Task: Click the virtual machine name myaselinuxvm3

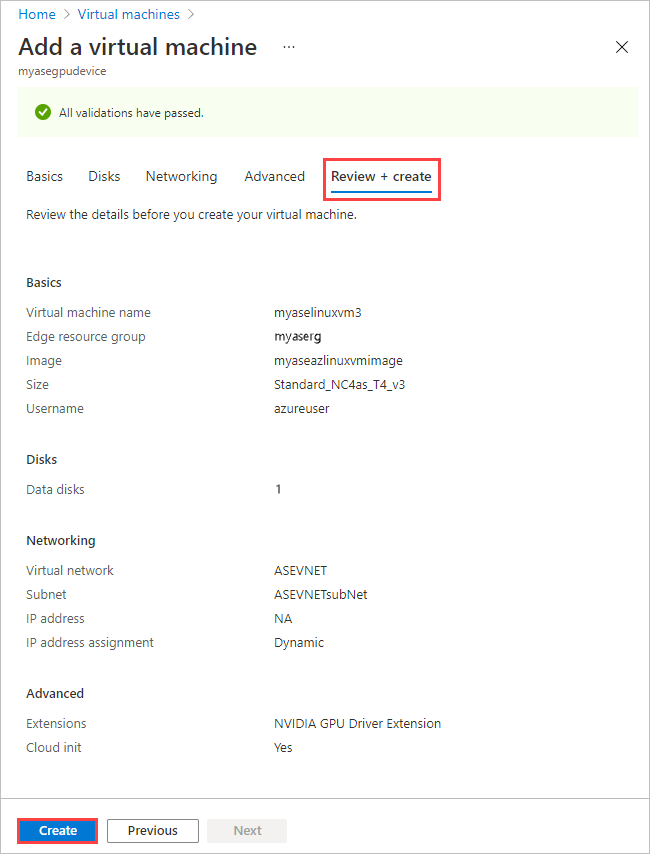Action: click(x=317, y=312)
